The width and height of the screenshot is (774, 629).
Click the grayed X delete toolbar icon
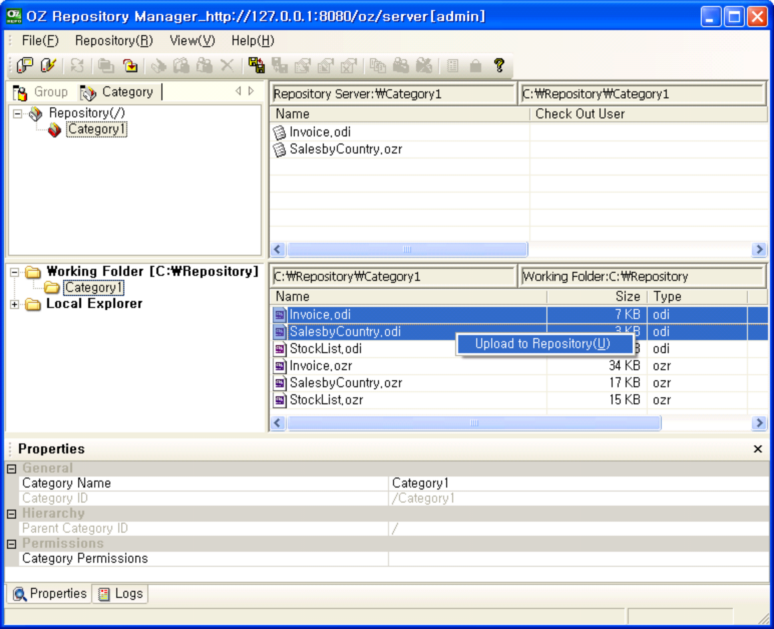[227, 65]
